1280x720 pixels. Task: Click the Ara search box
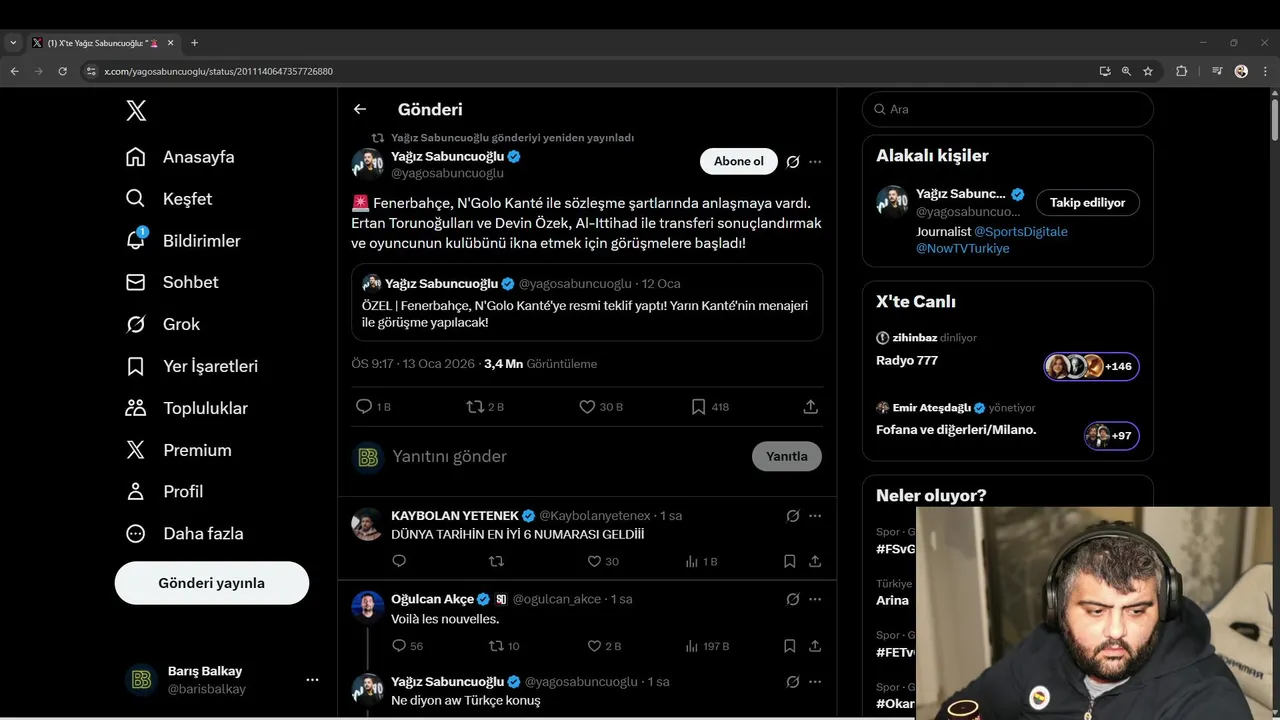pyautogui.click(x=1007, y=109)
